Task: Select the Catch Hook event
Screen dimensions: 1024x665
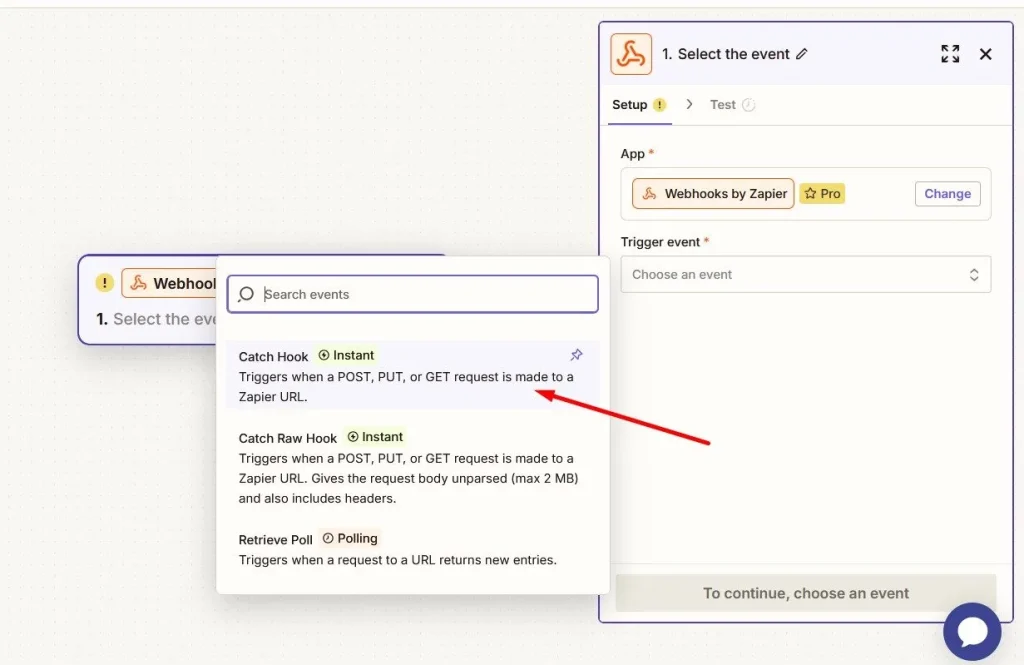Action: pyautogui.click(x=412, y=376)
